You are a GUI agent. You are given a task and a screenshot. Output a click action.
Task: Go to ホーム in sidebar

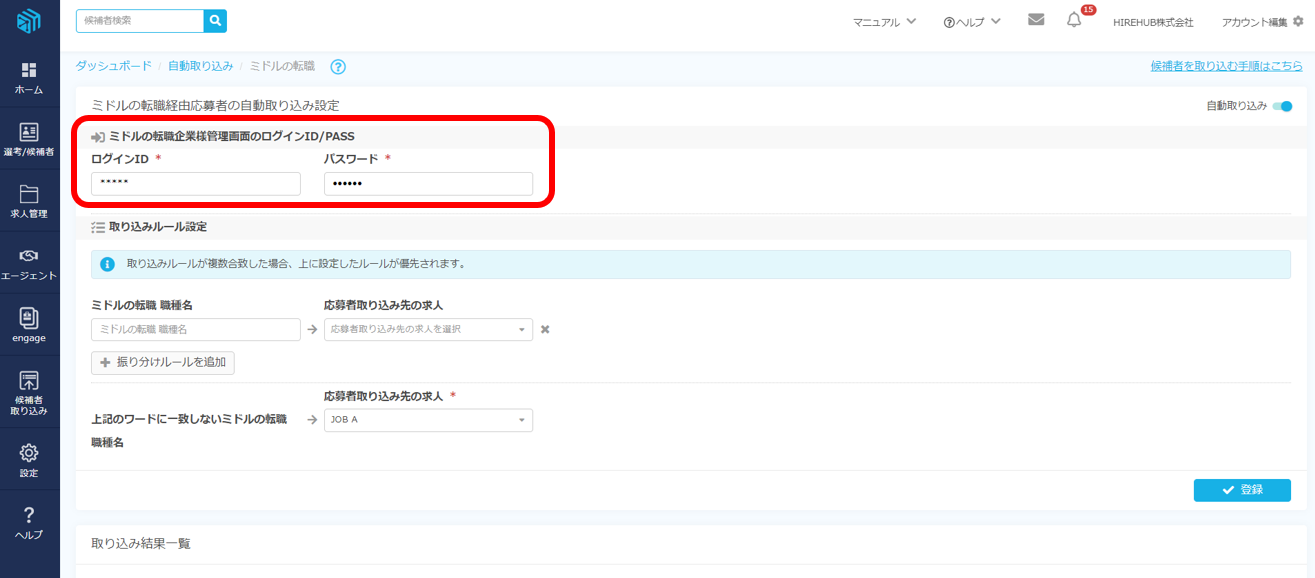(29, 78)
